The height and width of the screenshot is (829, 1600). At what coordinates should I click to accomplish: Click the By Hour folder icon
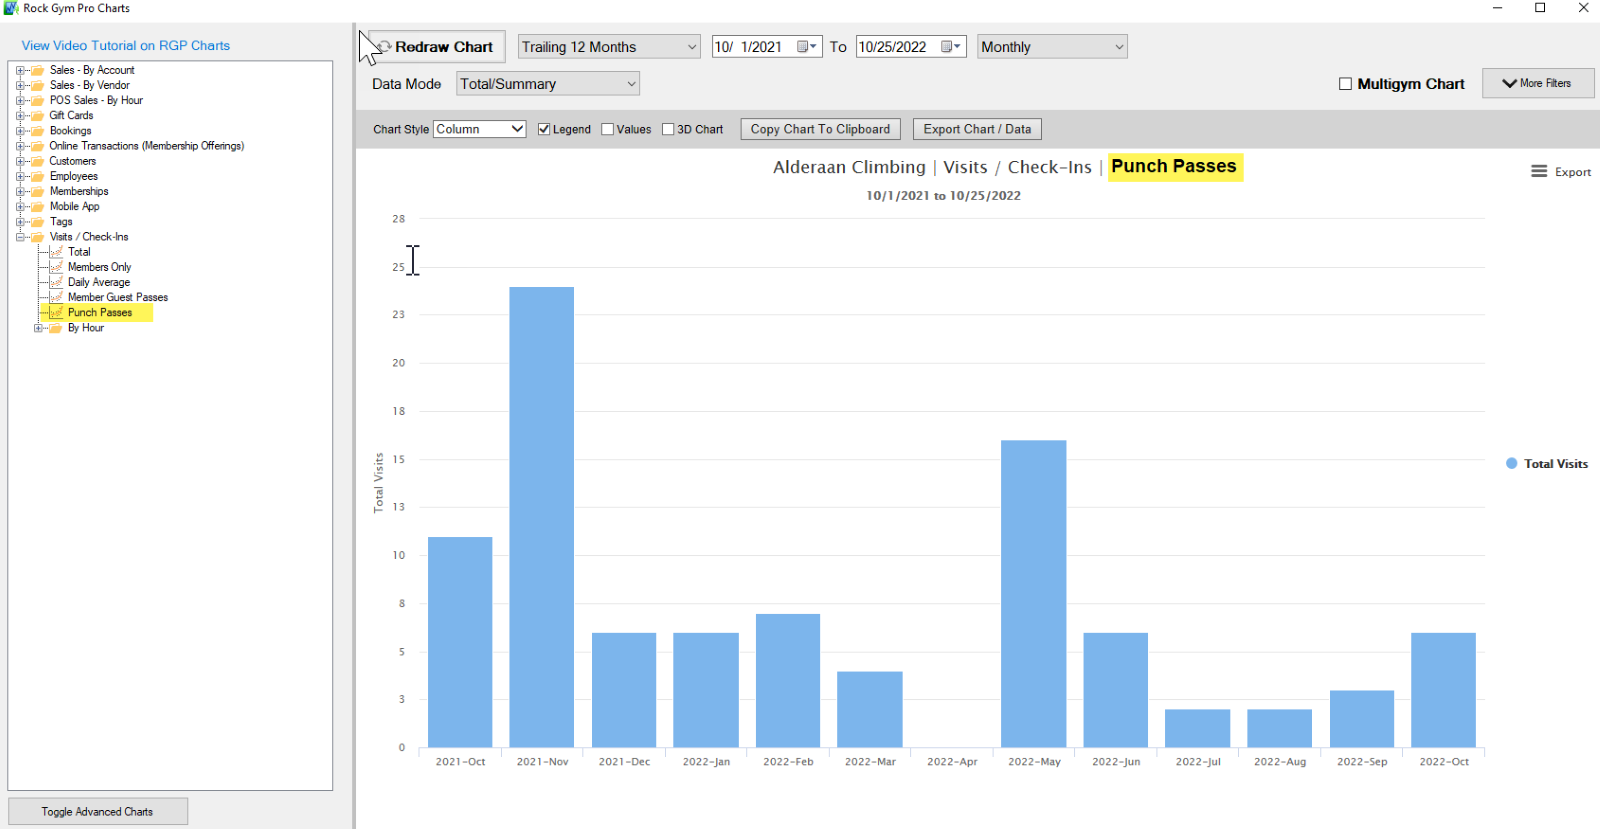pyautogui.click(x=56, y=328)
